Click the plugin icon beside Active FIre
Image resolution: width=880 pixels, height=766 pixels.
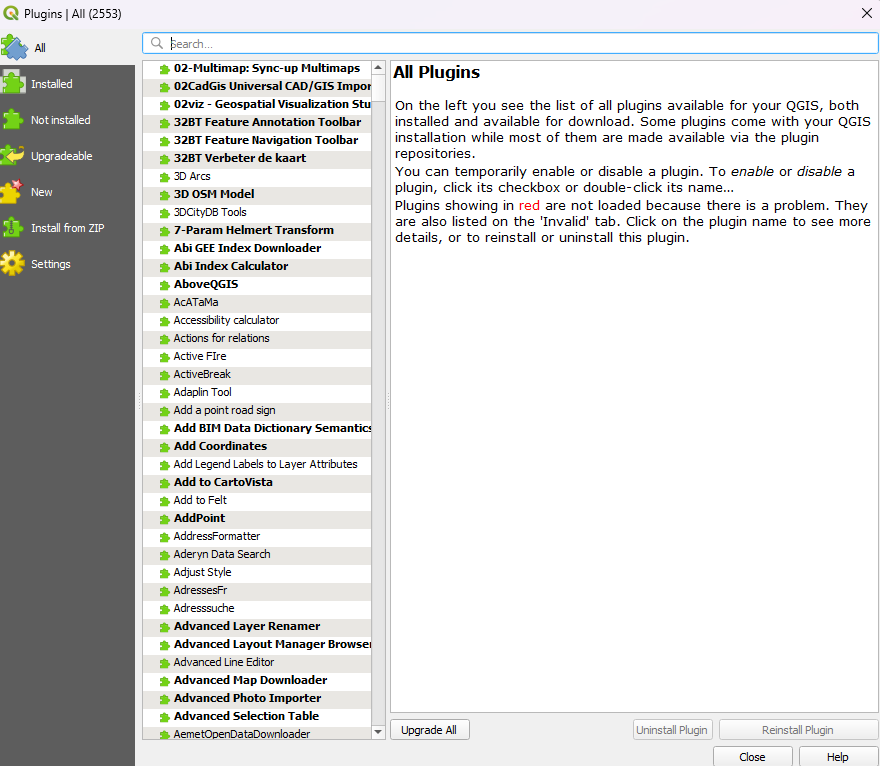[x=164, y=357]
